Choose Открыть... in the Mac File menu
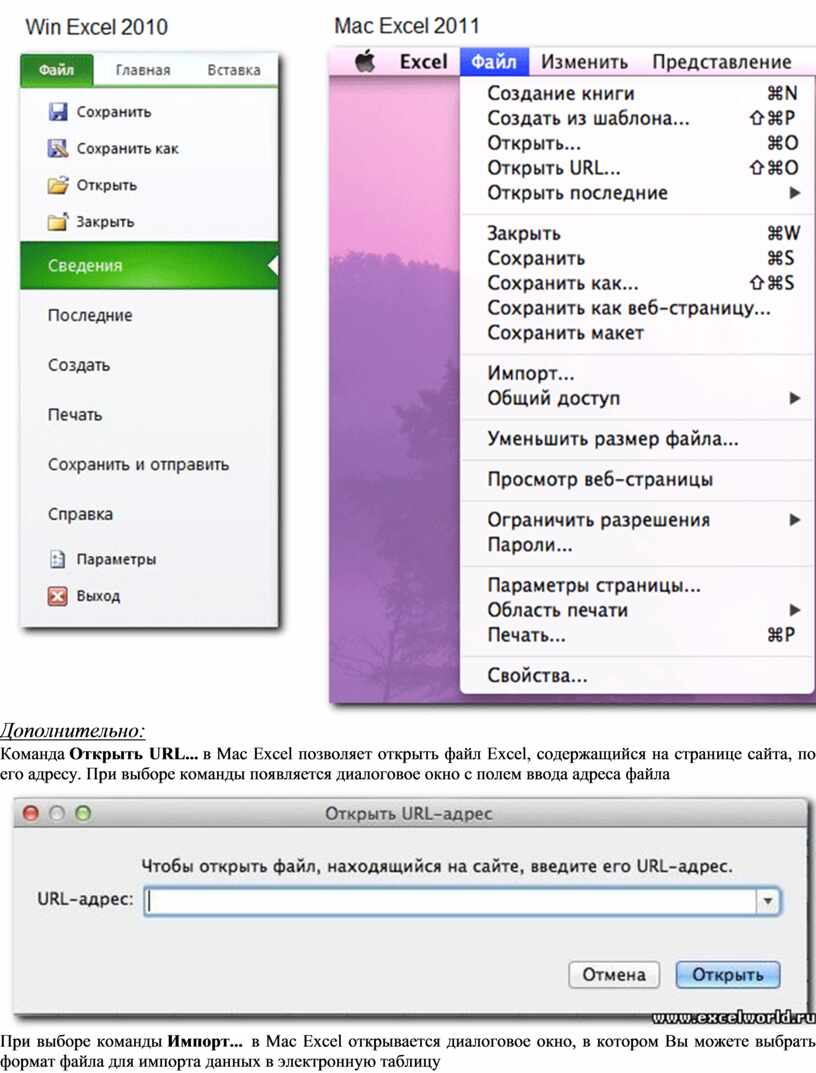The height and width of the screenshot is (1073, 816). click(637, 143)
